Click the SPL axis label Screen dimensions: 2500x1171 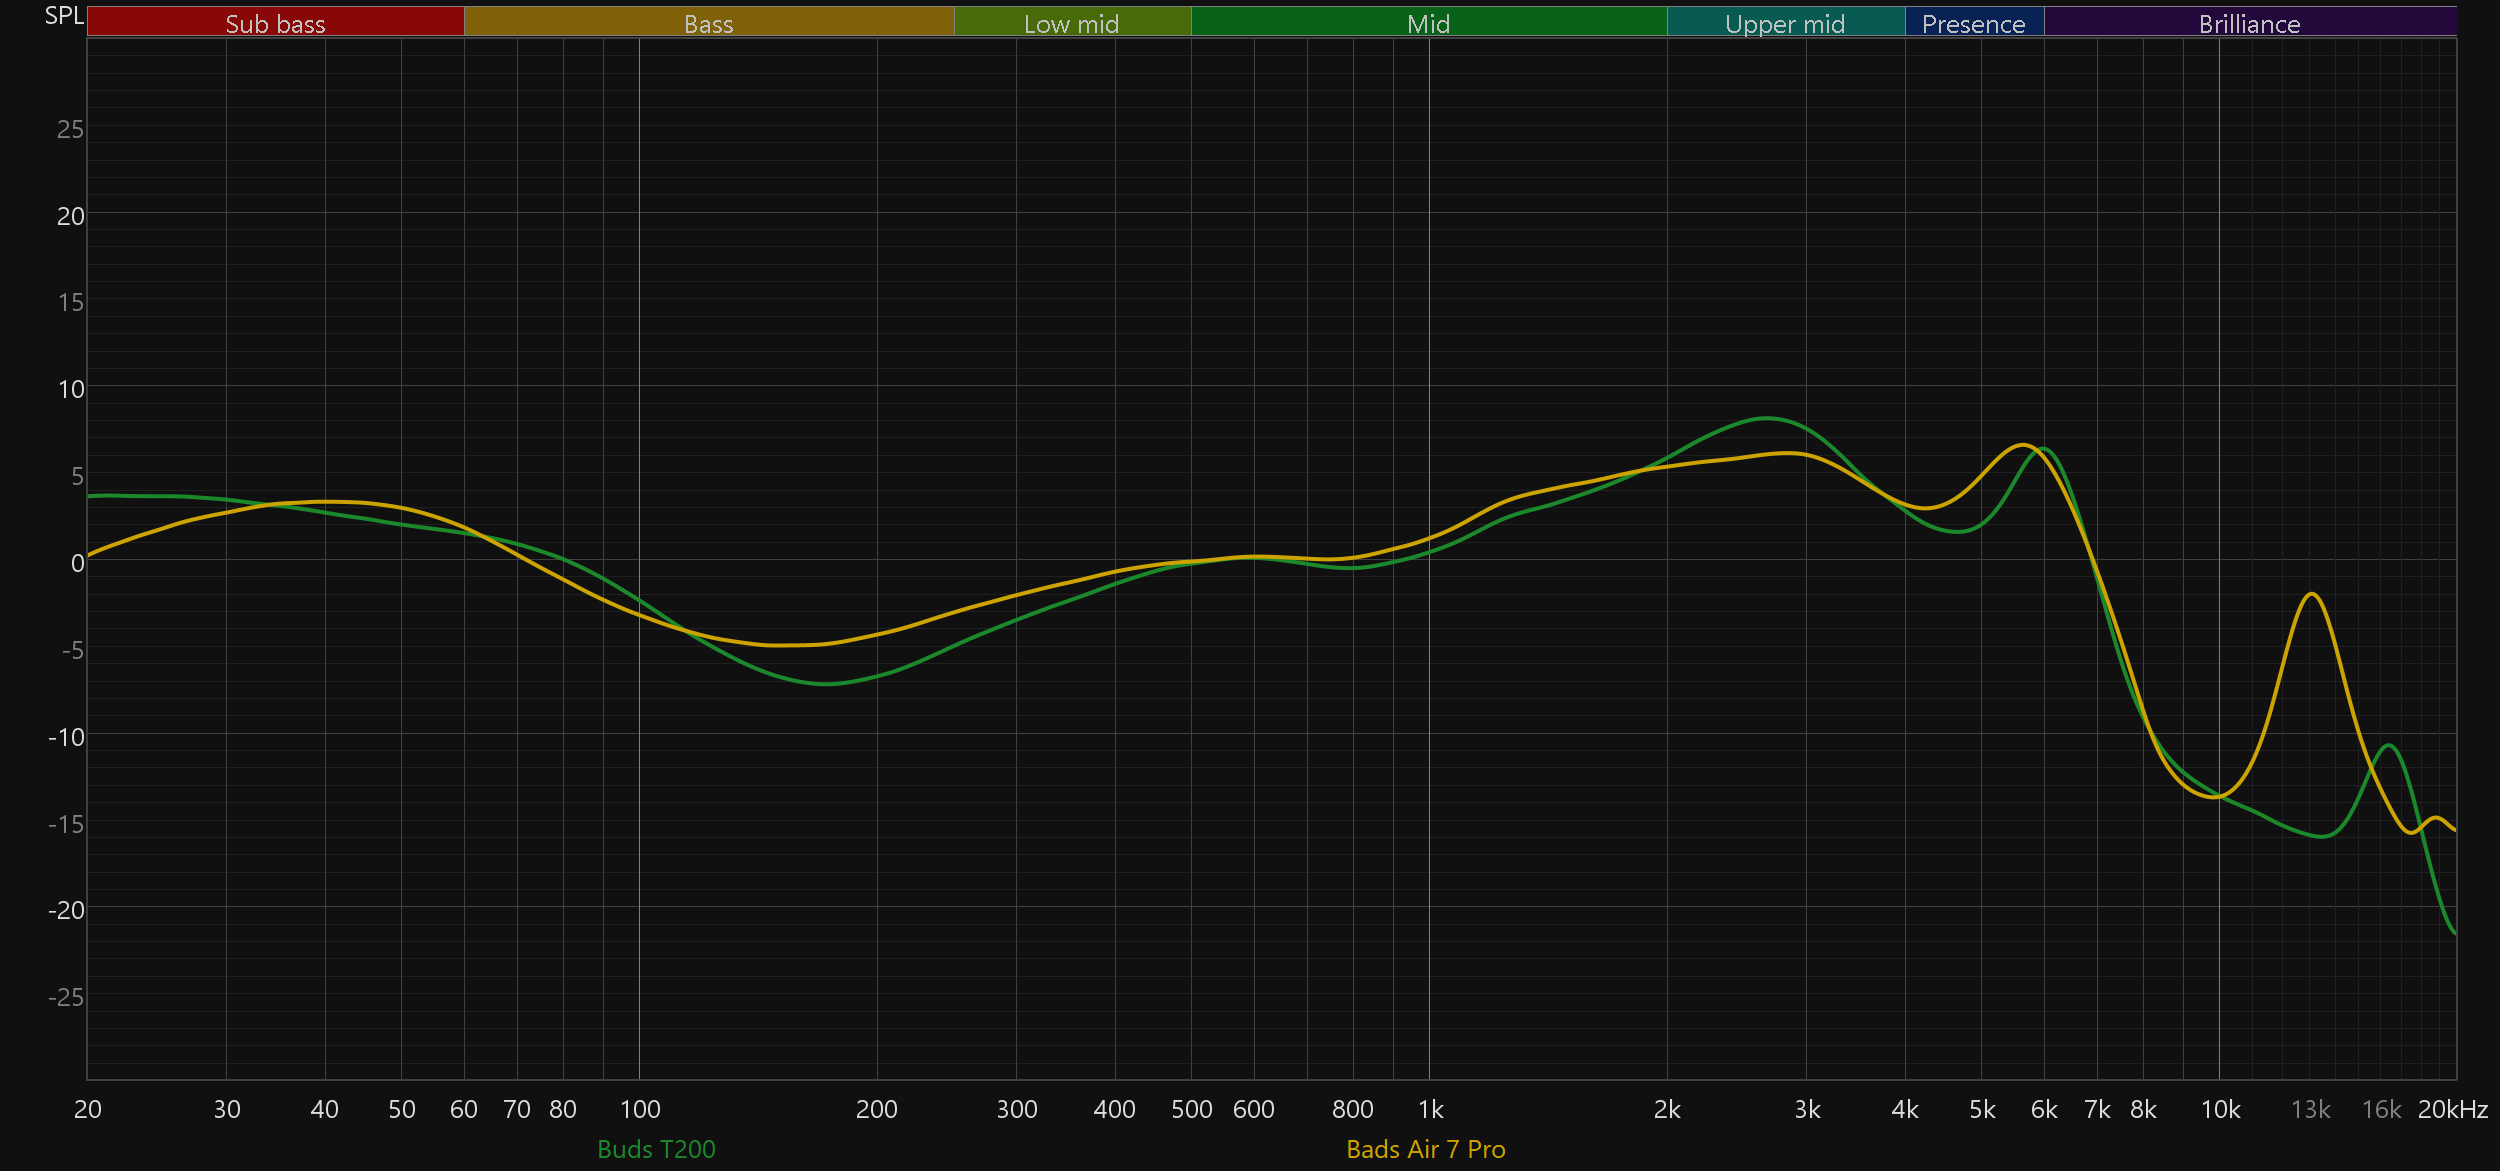(64, 16)
